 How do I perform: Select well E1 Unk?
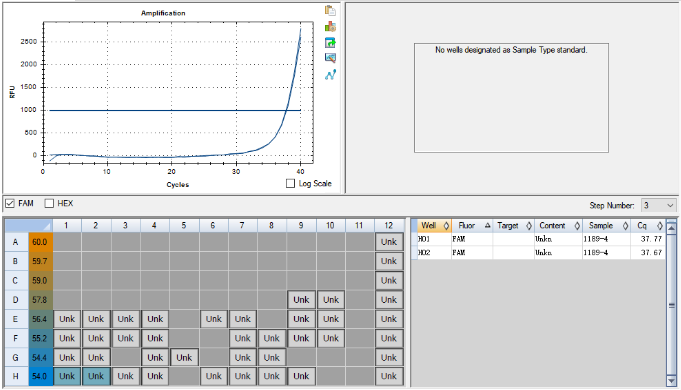coord(67,319)
